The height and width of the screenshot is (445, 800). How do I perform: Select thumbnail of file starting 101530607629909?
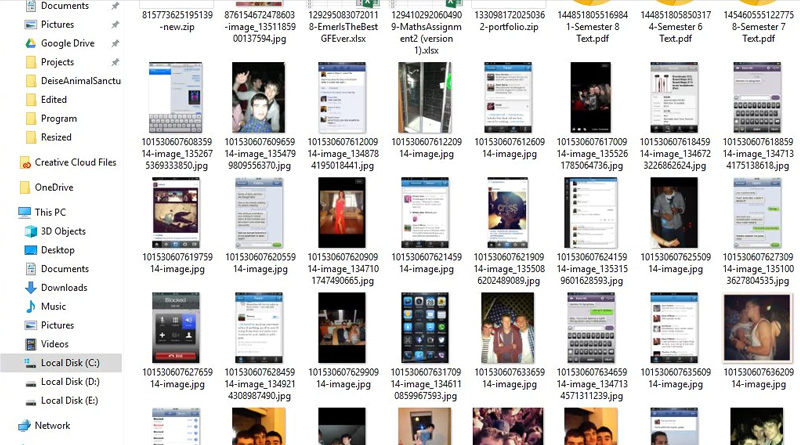(x=342, y=328)
